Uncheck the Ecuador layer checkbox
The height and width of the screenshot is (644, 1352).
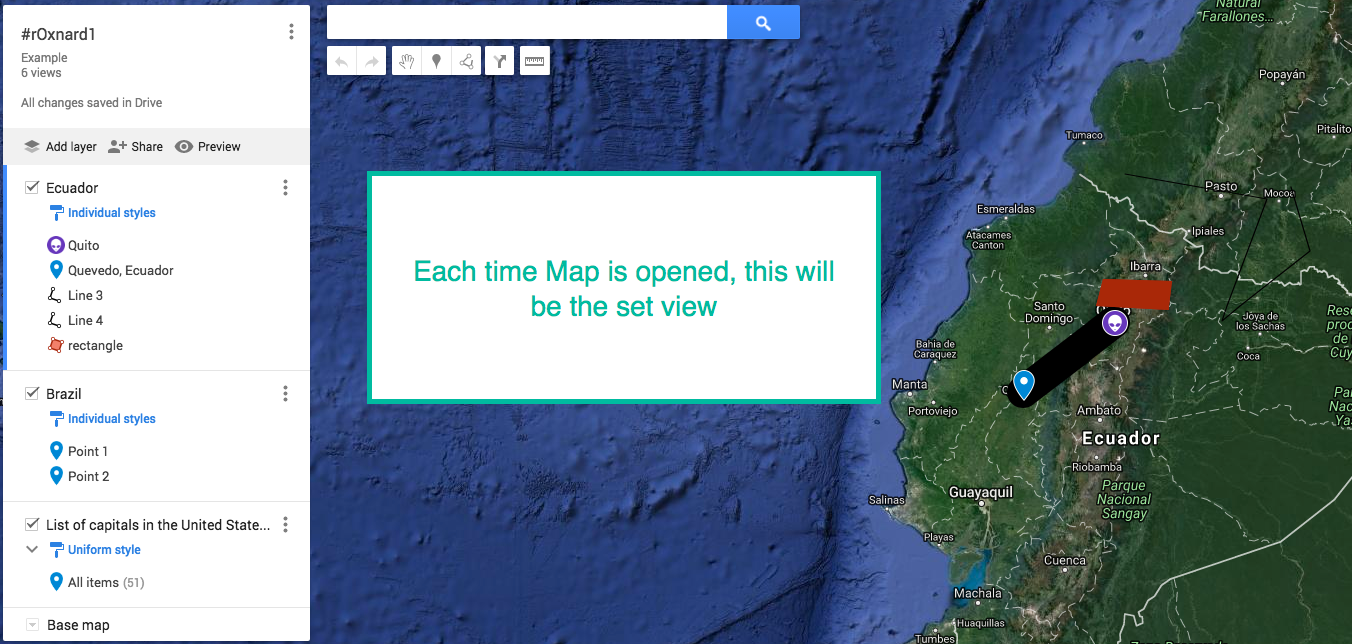click(32, 188)
